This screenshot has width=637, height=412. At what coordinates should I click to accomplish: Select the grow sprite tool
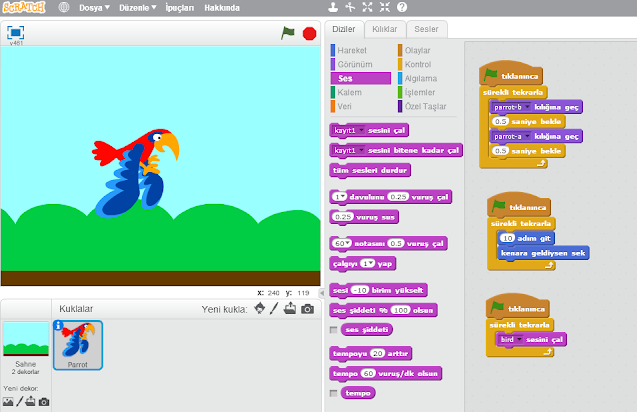tap(367, 7)
